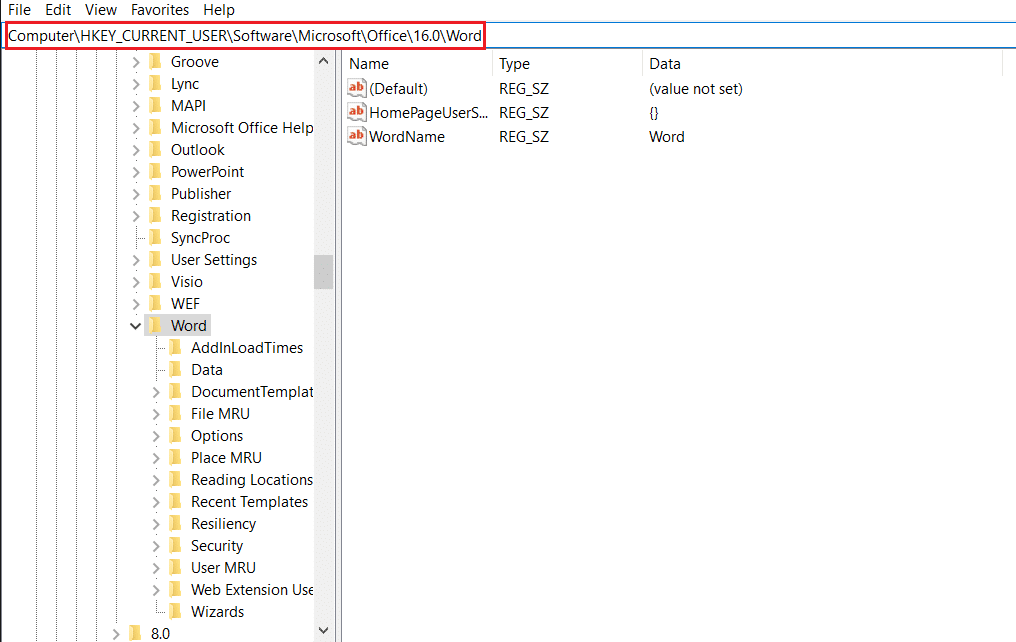Select the (Default) value name
Image resolution: width=1016 pixels, height=642 pixels.
[398, 89]
